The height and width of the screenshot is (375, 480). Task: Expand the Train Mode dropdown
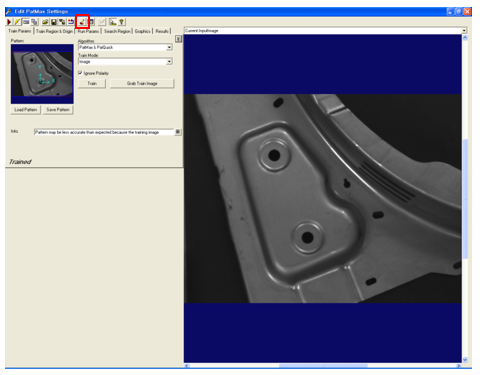click(169, 62)
